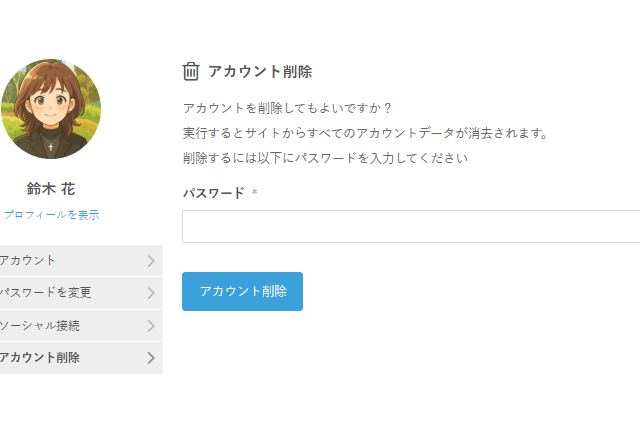Screen dimensions: 640x425
Task: Click the user name 鈴木 花
Action: coord(51,188)
